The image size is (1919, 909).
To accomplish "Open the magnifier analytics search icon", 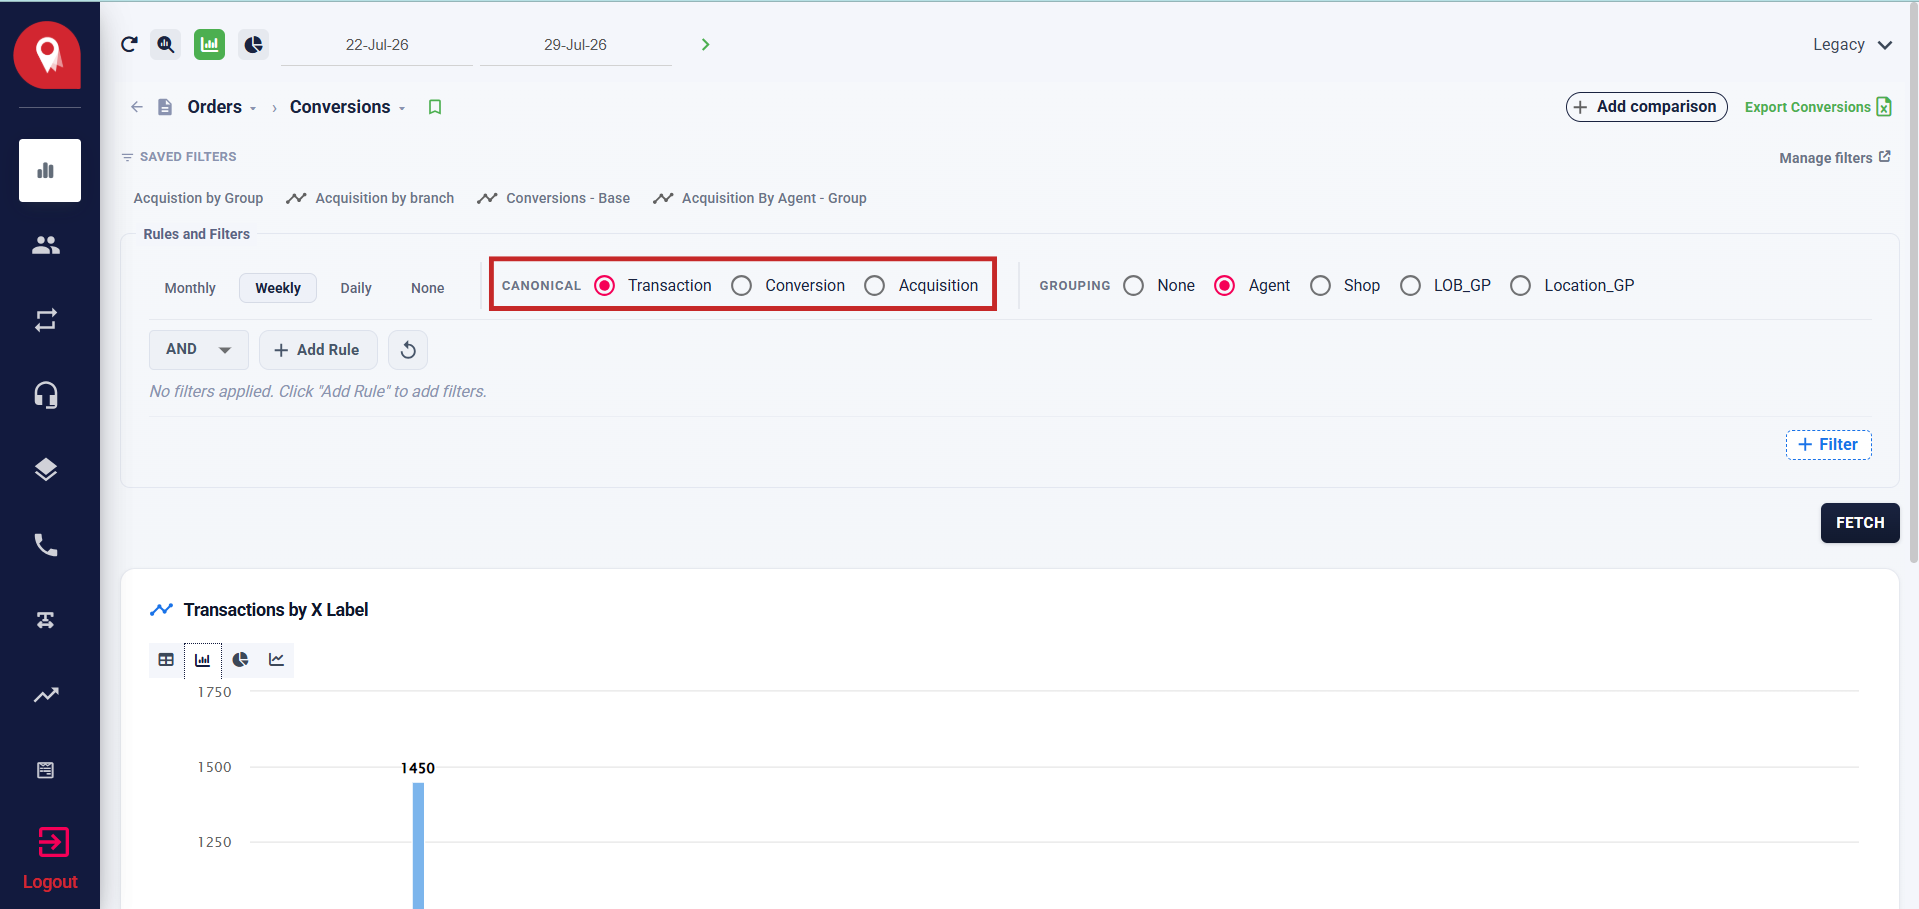I will pos(166,44).
